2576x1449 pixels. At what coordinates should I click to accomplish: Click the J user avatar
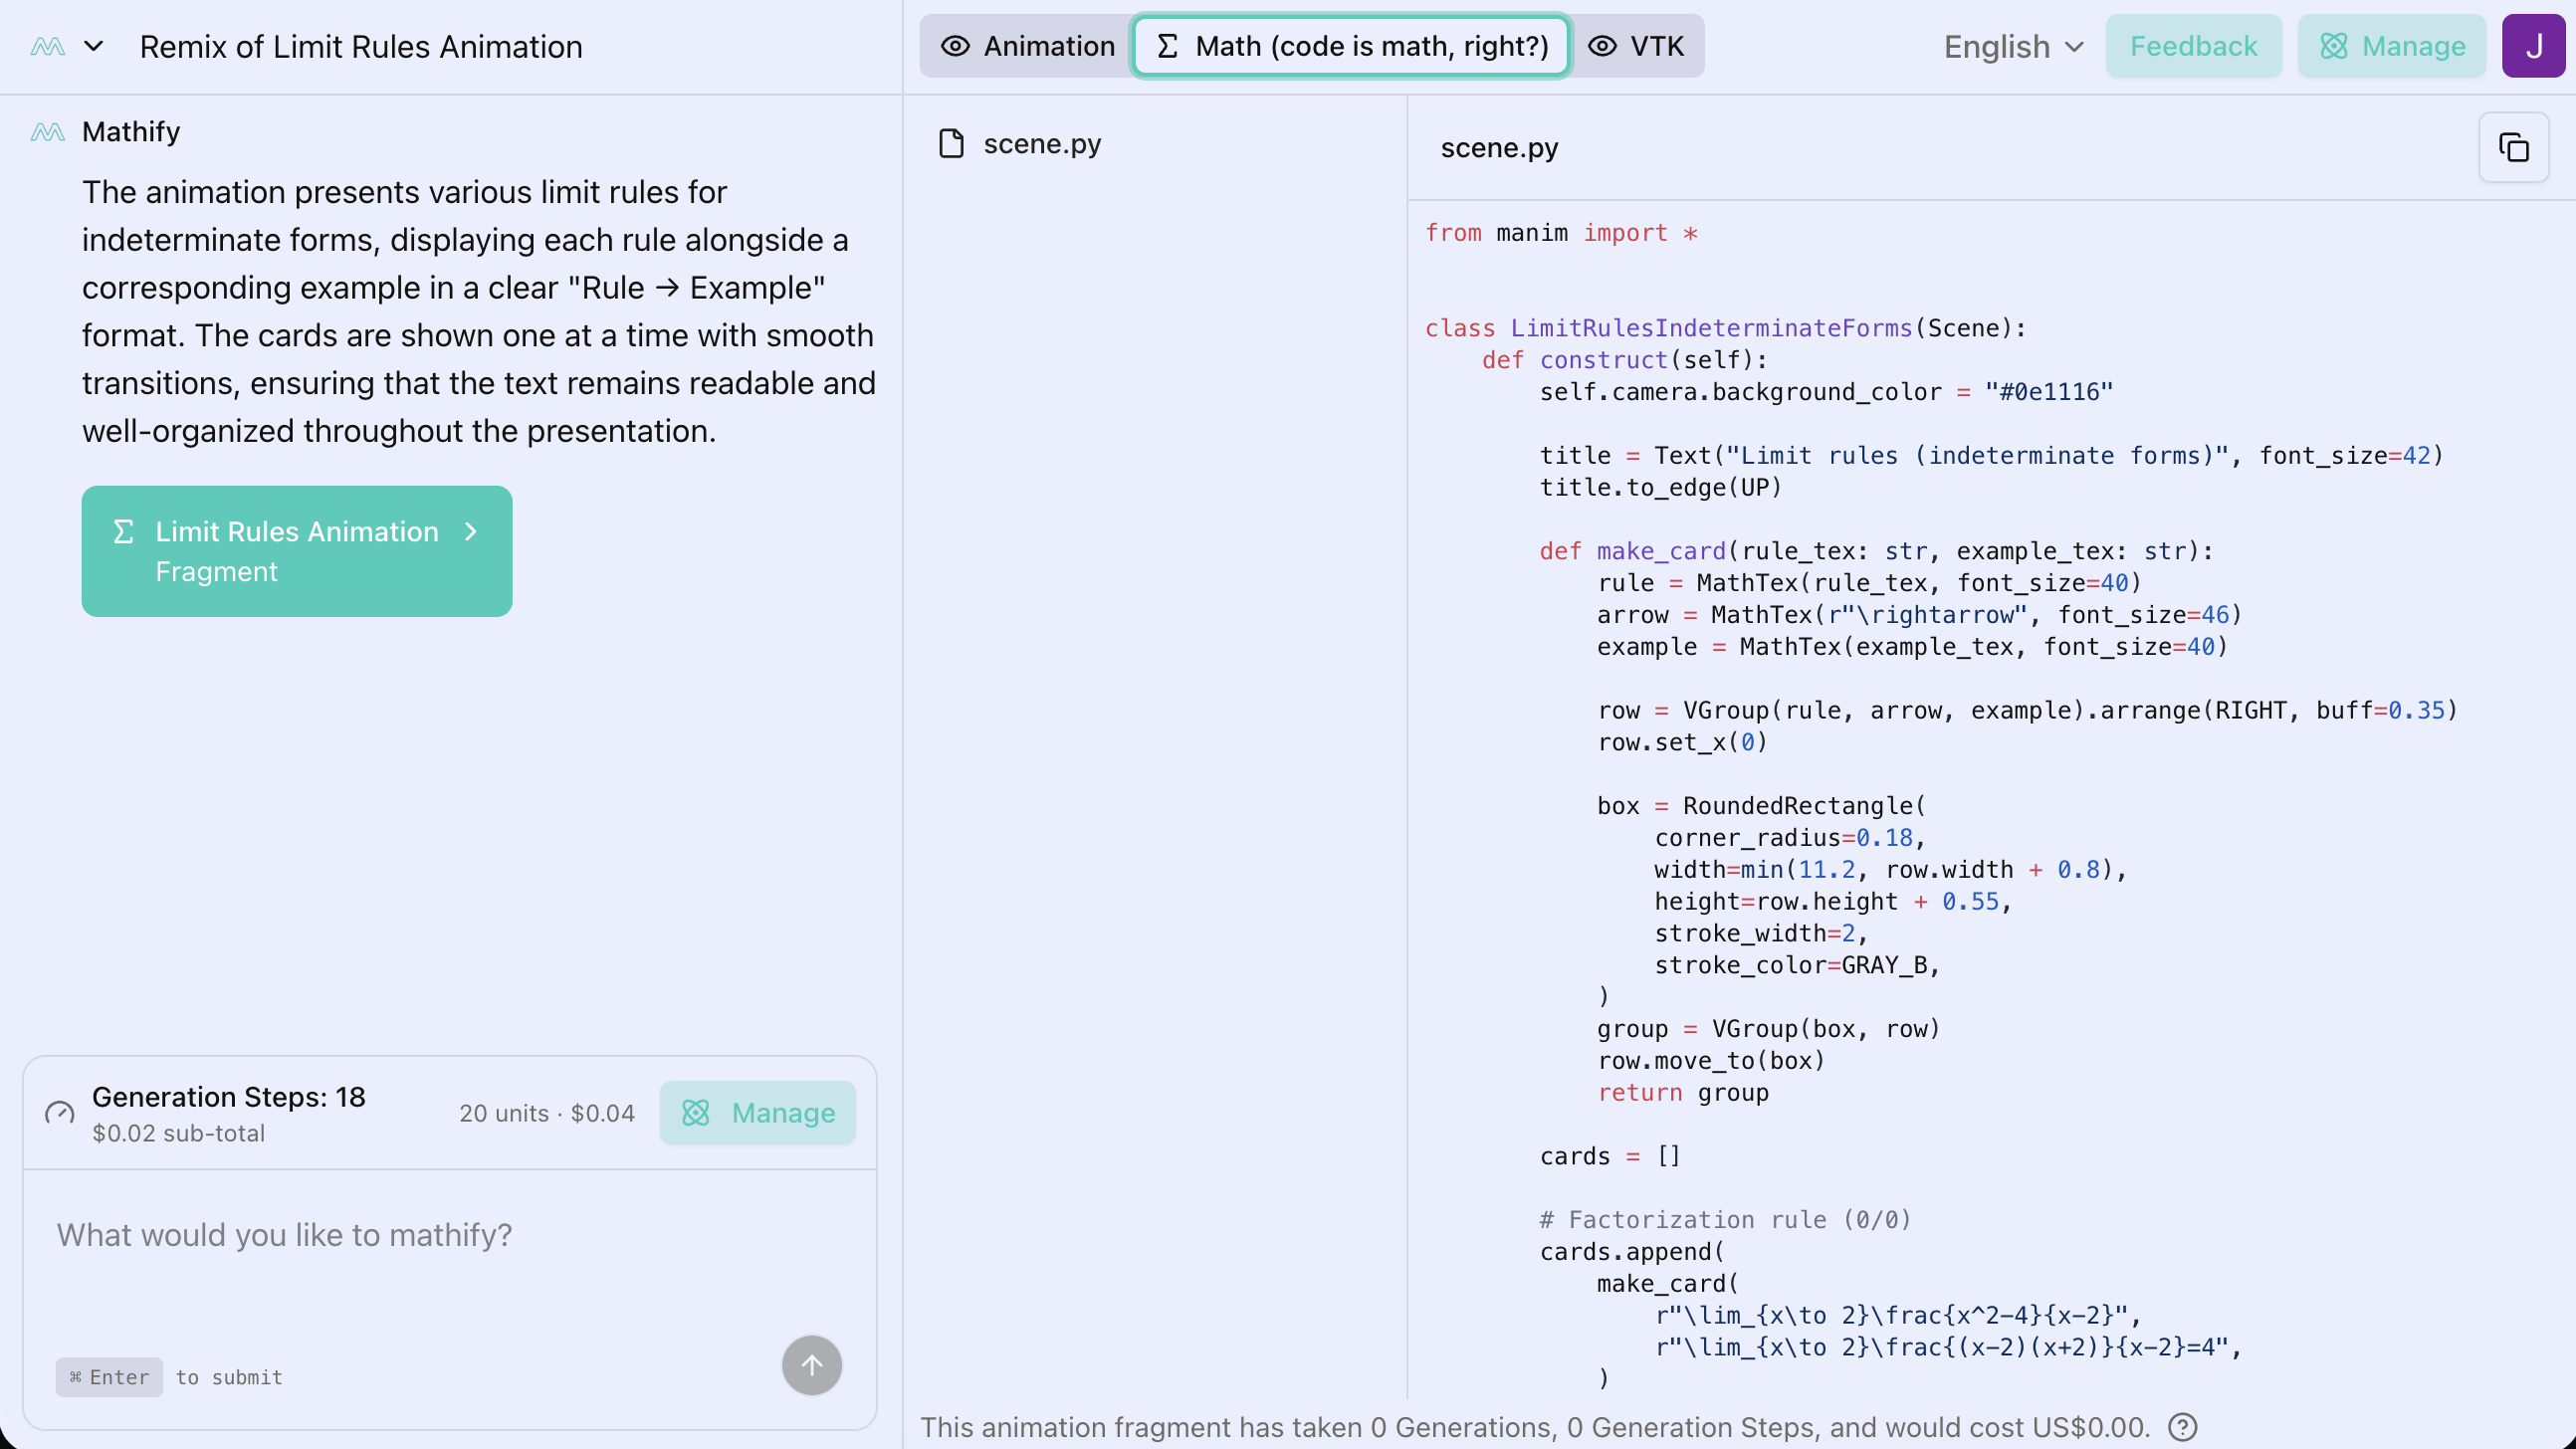click(2532, 46)
